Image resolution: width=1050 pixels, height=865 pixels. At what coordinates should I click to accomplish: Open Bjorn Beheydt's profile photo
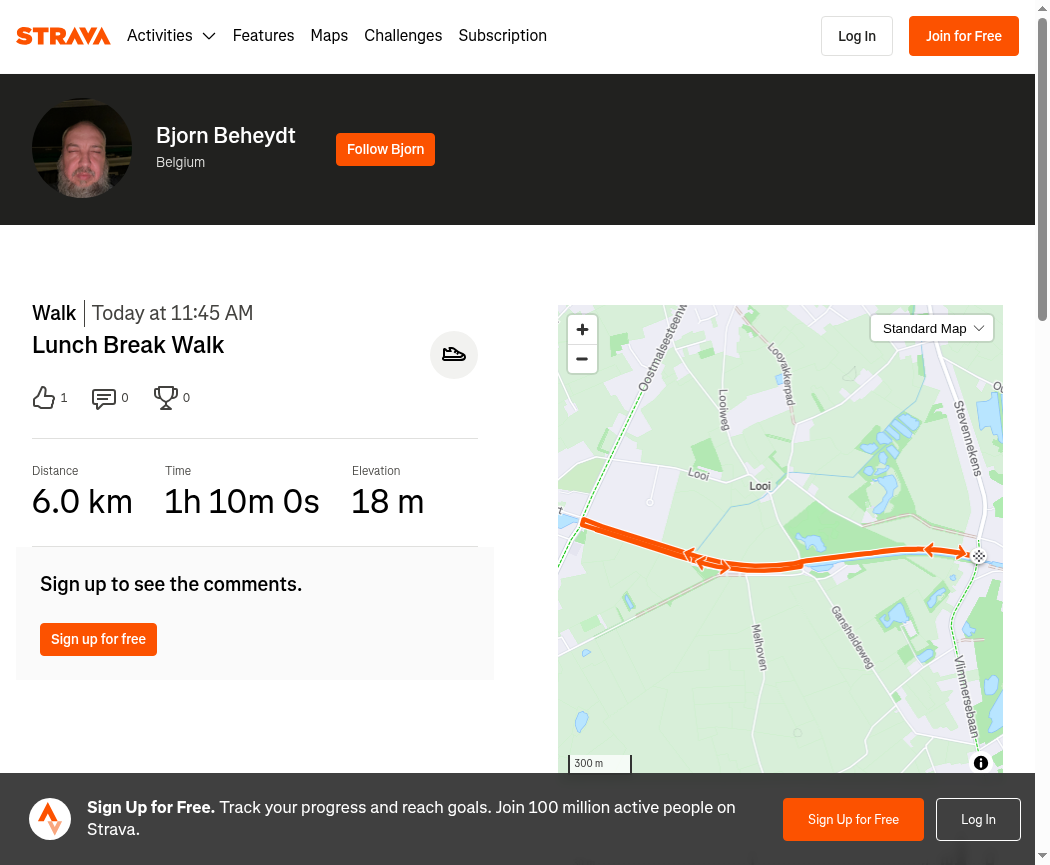[x=82, y=149]
